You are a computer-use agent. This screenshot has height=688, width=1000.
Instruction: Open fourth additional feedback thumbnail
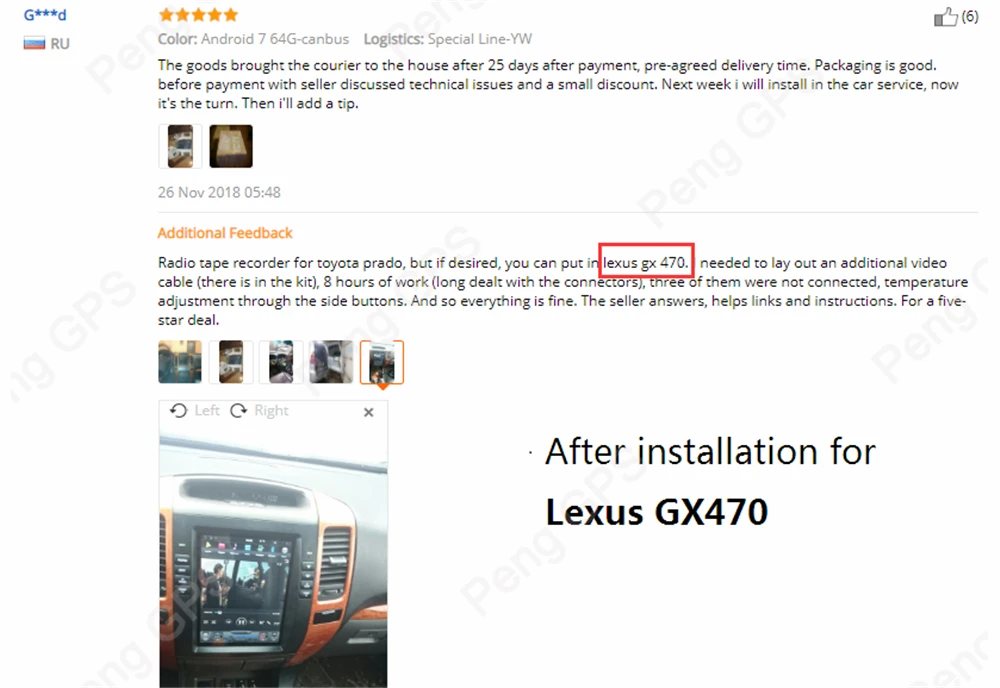pos(331,362)
